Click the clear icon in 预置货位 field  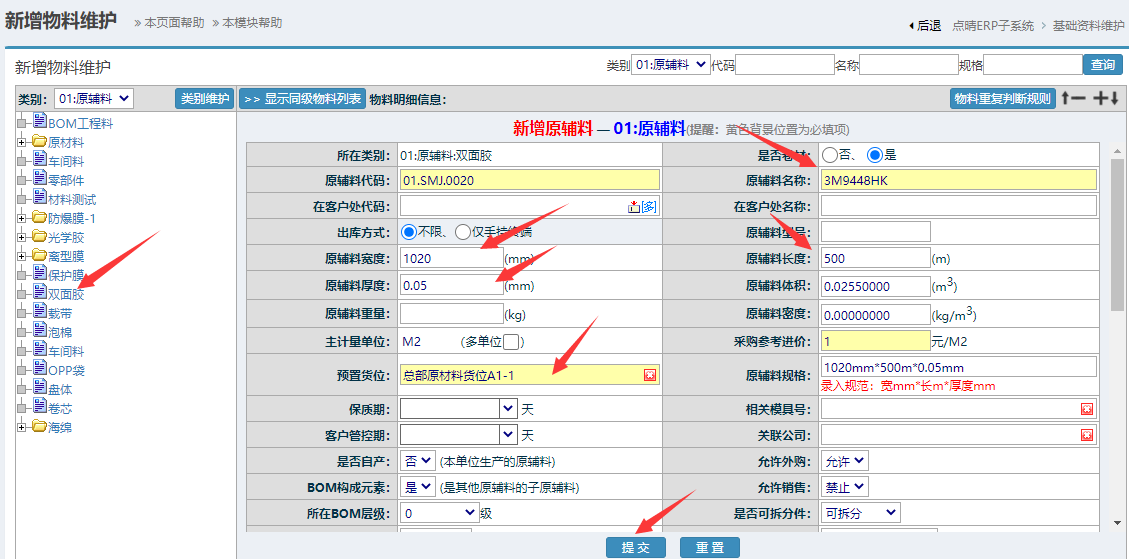tap(649, 375)
